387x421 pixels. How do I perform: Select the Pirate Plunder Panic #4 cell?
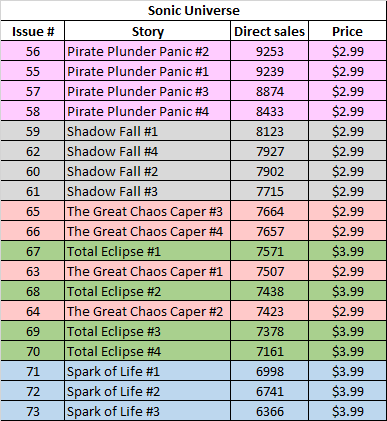pos(147,111)
